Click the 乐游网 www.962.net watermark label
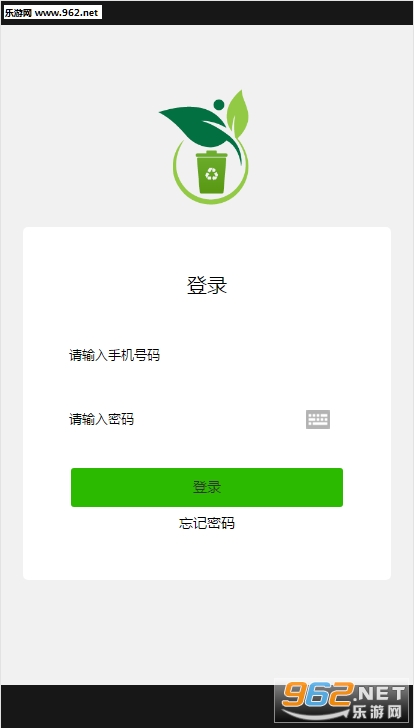Viewport: 414px width, 728px height. click(52, 13)
